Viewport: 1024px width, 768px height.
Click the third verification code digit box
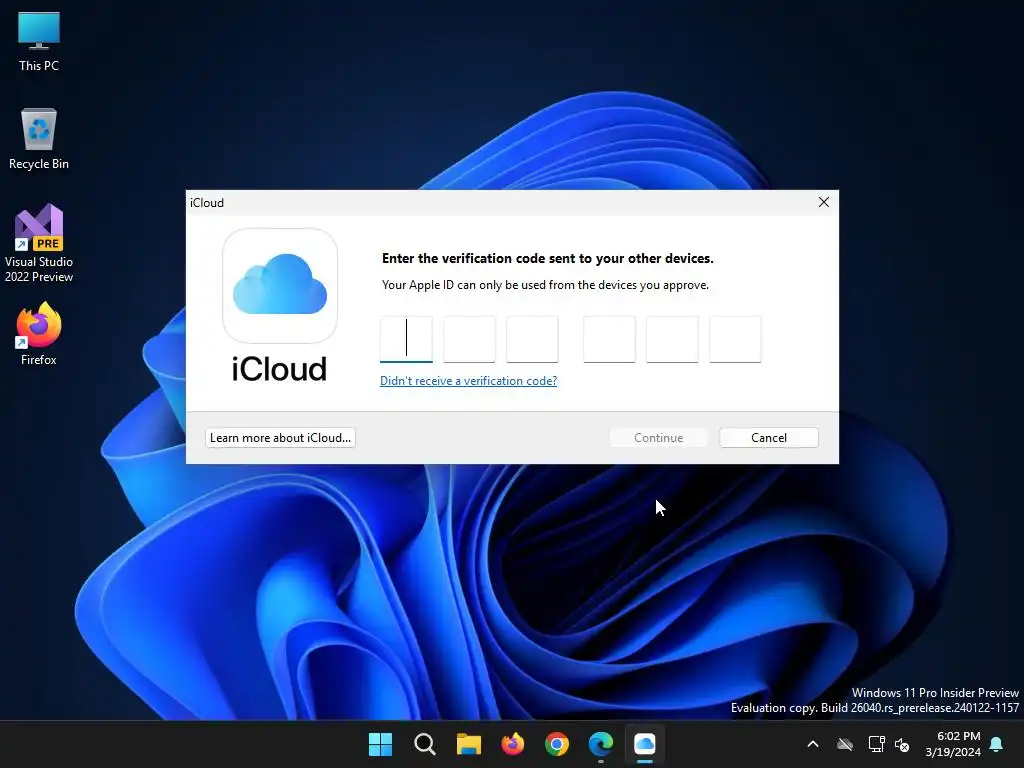(x=532, y=339)
